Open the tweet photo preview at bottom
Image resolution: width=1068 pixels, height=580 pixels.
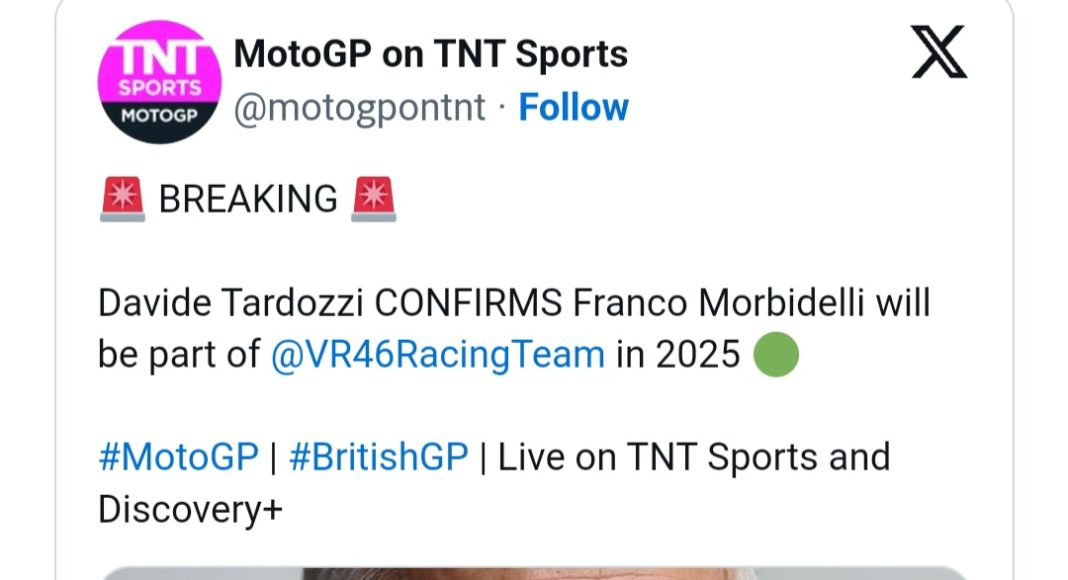pyautogui.click(x=534, y=572)
